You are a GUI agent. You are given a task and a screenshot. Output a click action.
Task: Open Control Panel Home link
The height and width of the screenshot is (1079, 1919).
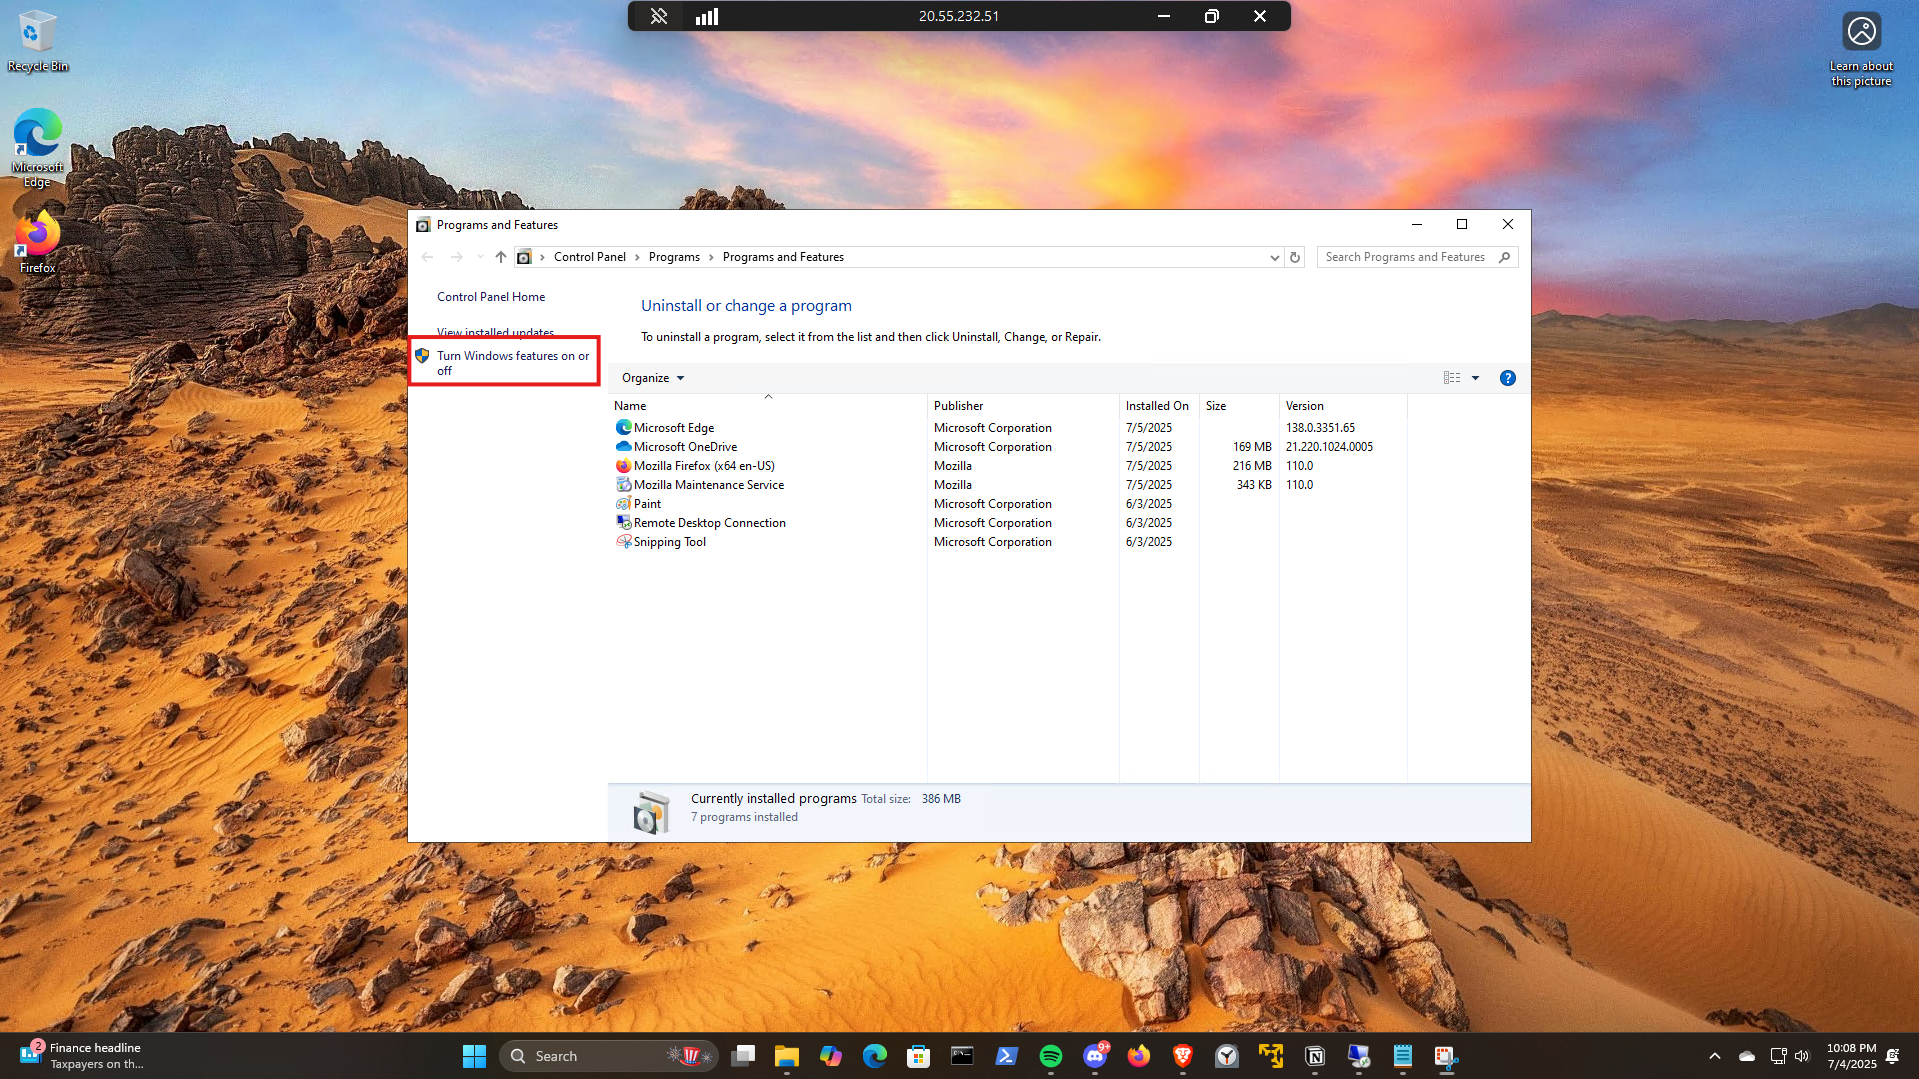(x=490, y=297)
